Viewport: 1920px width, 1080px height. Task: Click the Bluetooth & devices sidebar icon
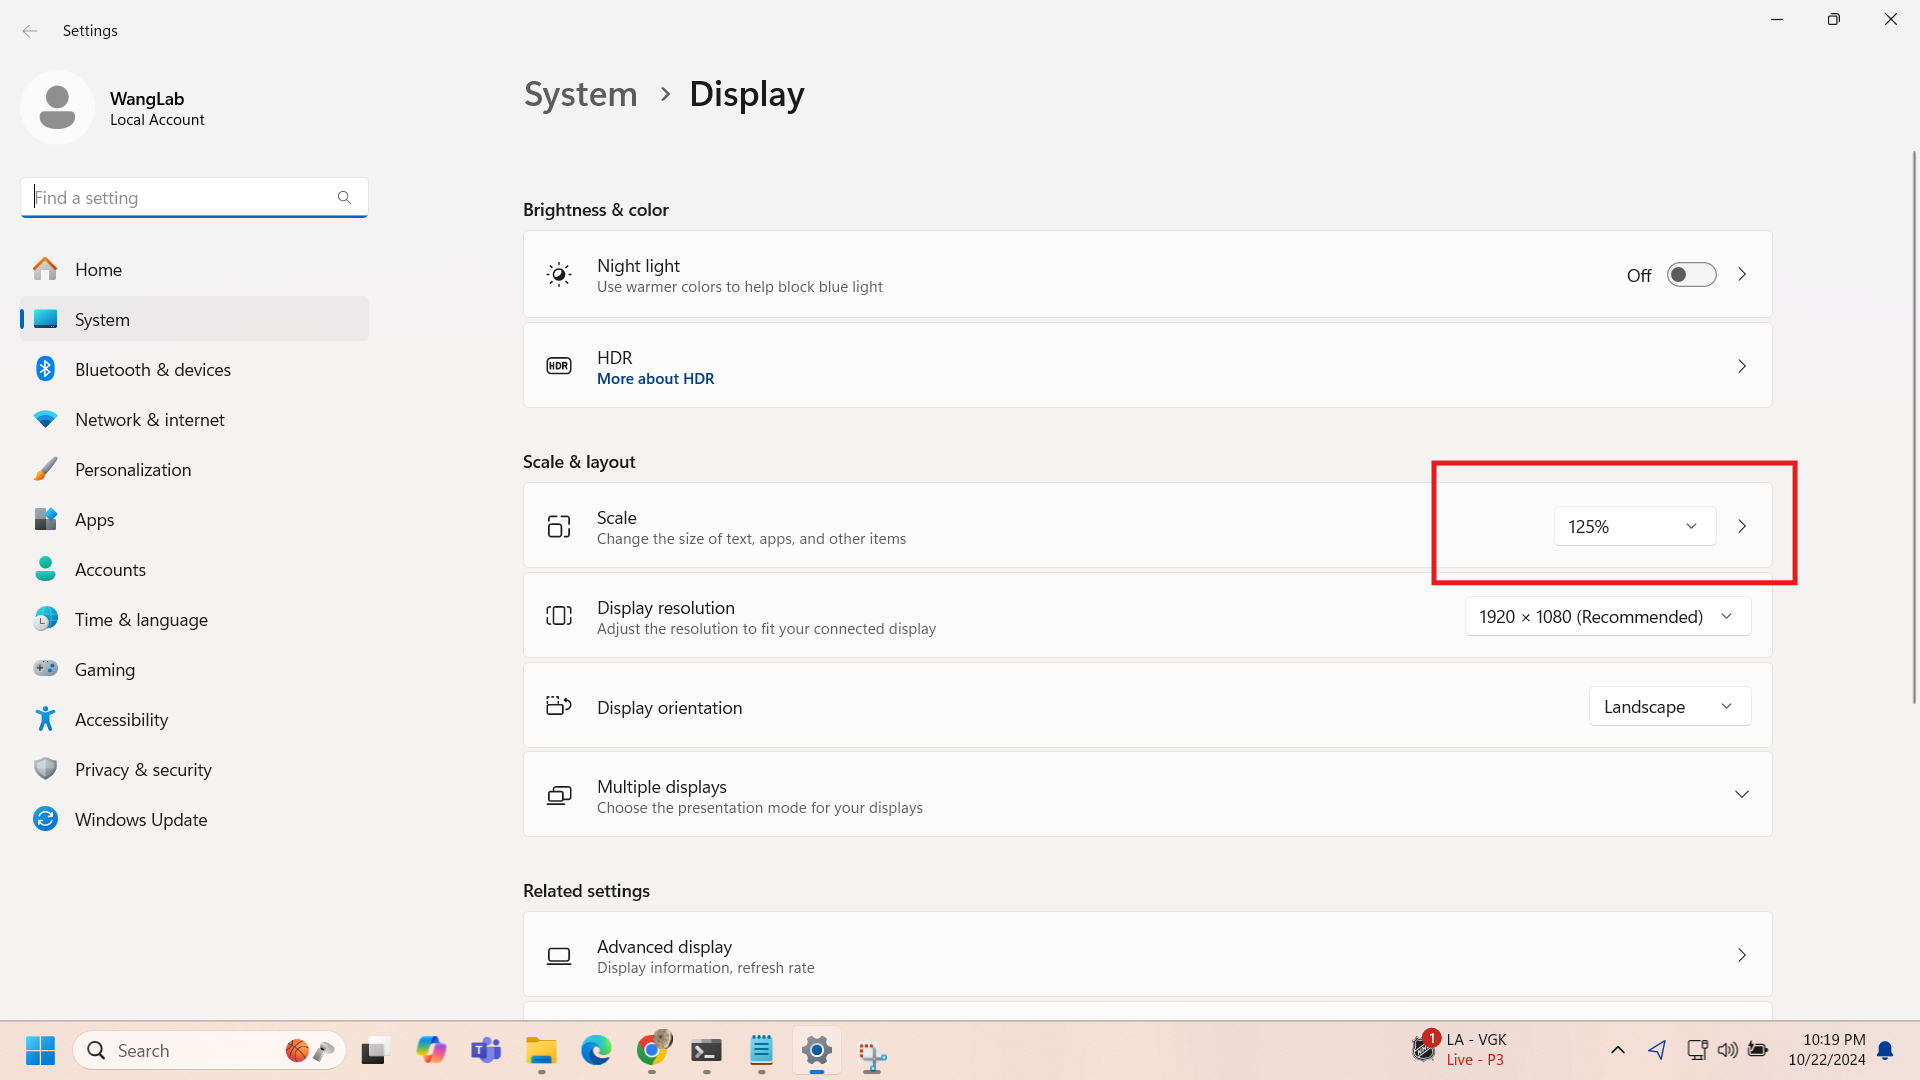(x=45, y=369)
